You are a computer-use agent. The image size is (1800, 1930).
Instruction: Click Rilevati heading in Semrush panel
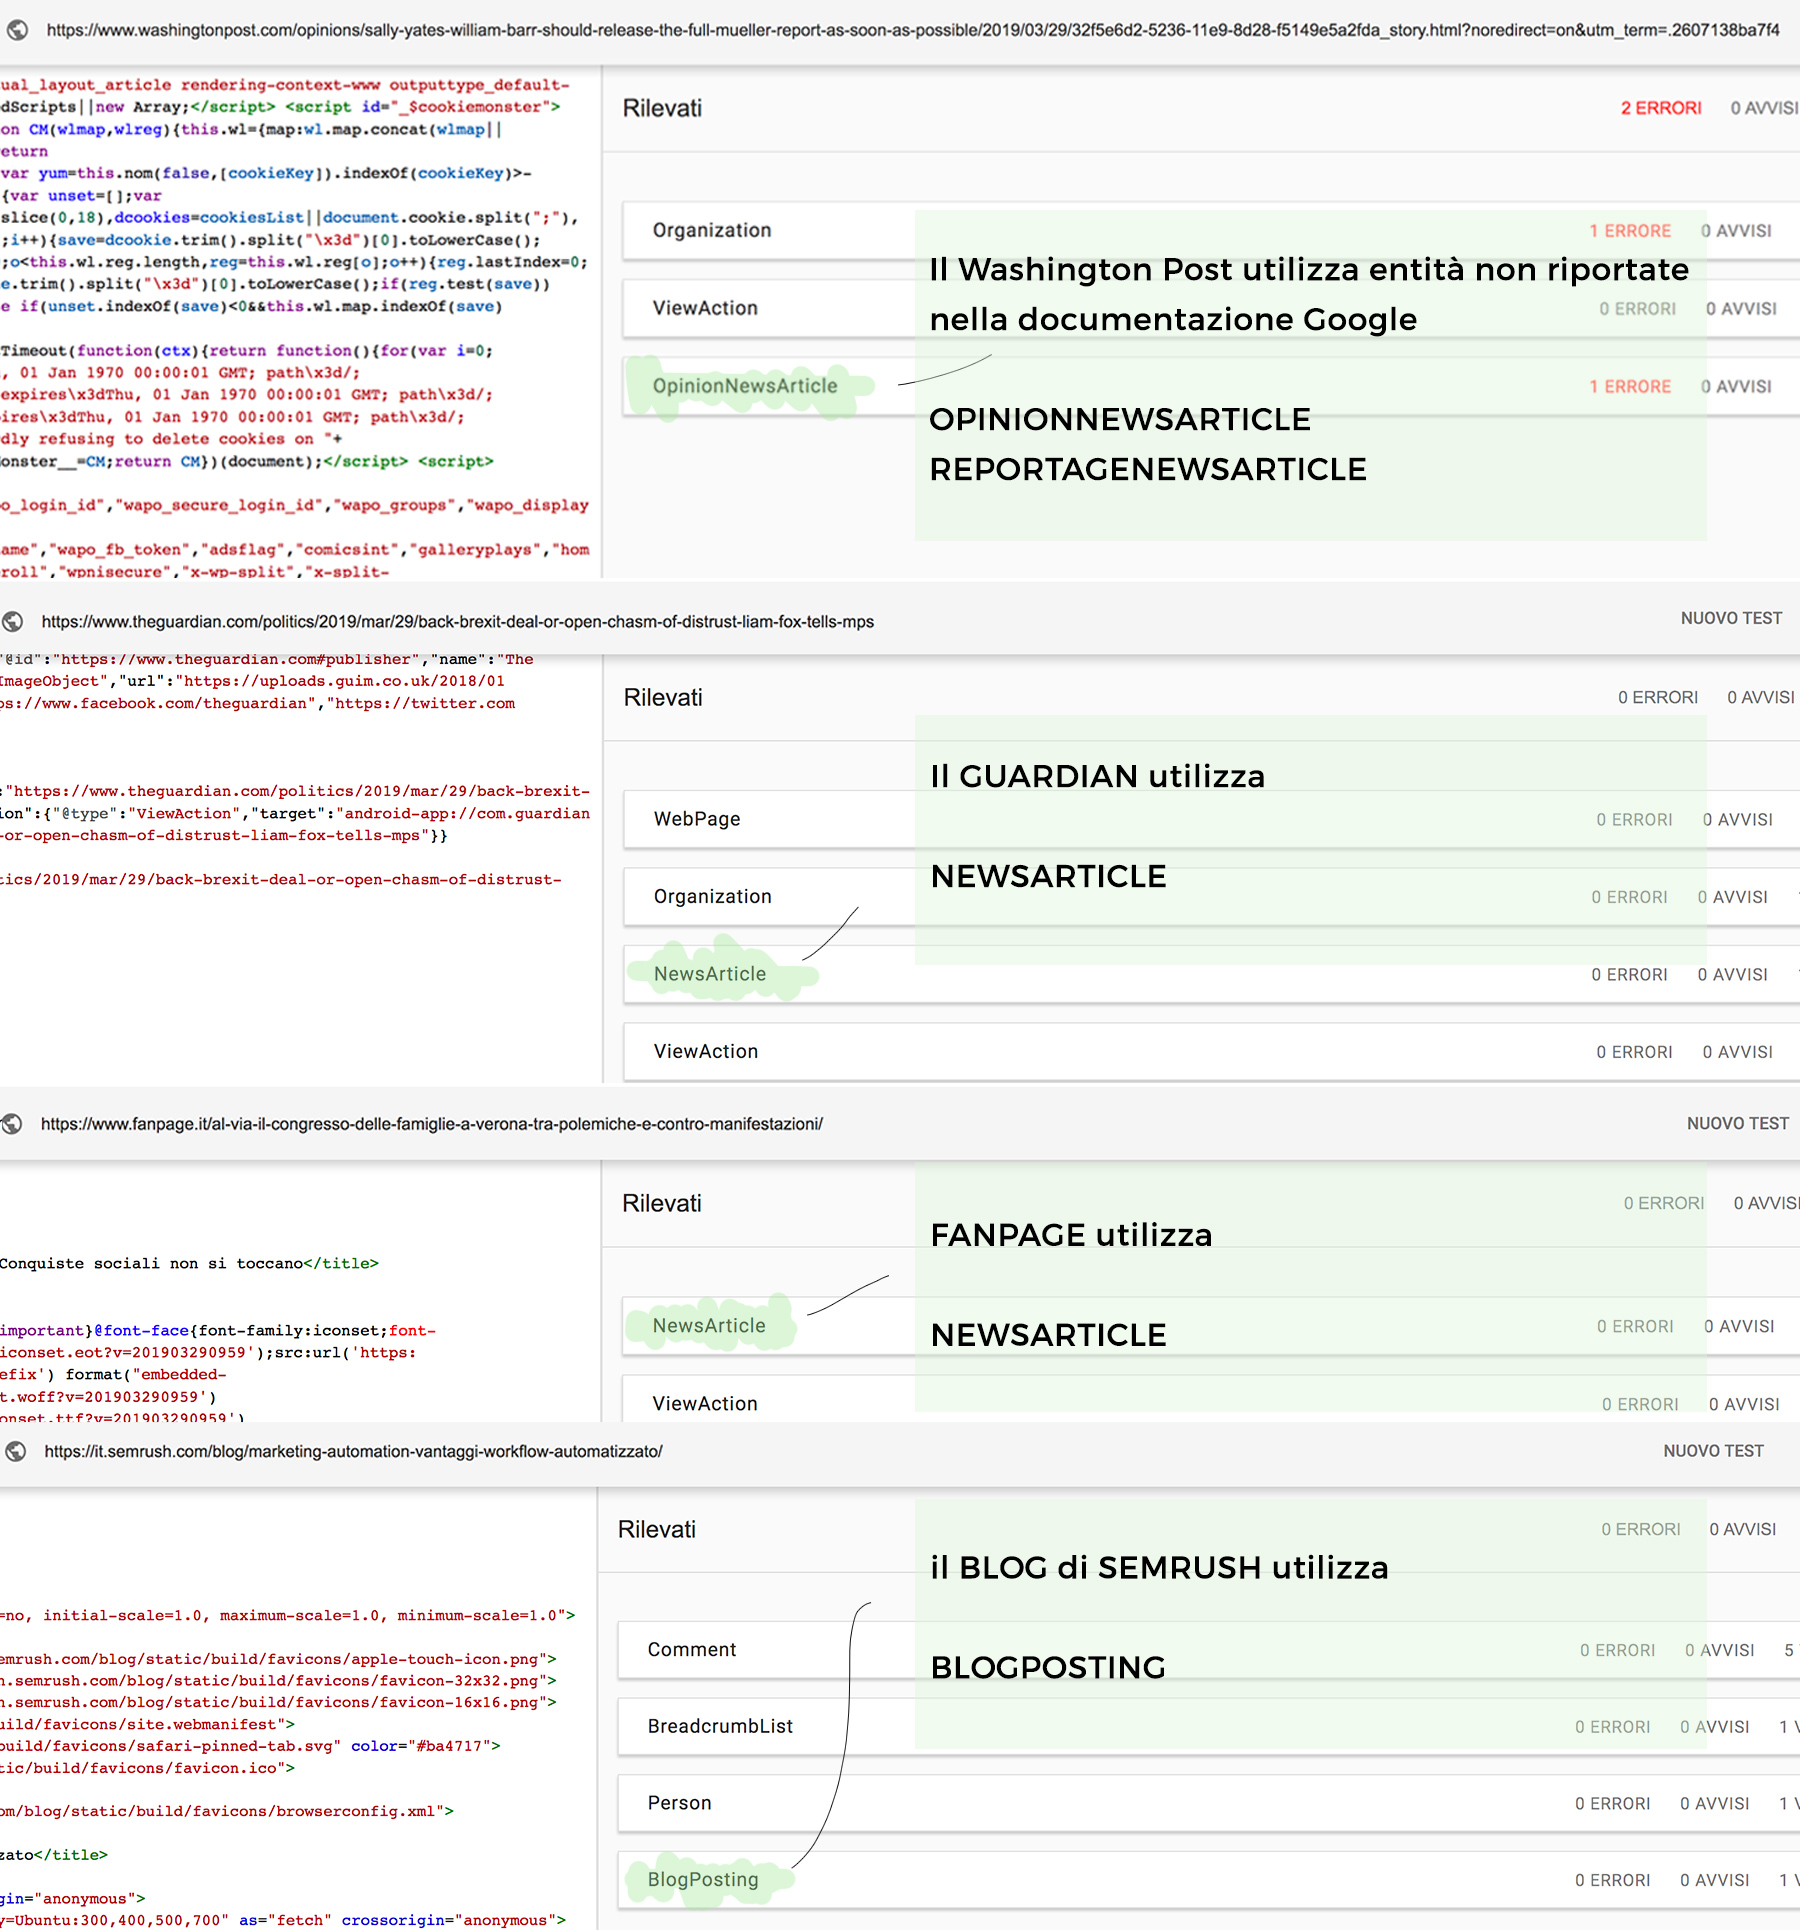[x=656, y=1529]
